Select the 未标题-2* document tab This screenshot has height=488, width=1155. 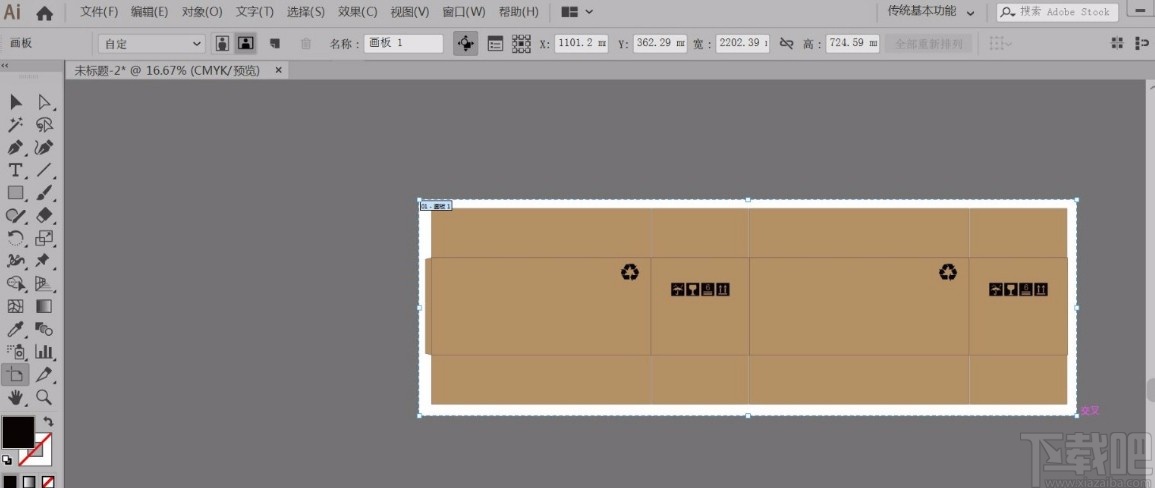click(168, 71)
